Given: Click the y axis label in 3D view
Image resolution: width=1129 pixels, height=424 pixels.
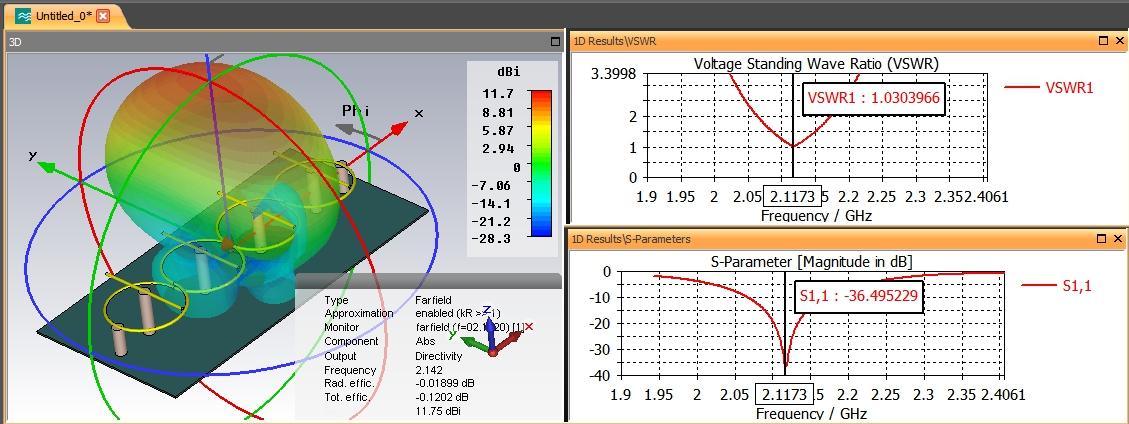Looking at the screenshot, I should click(32, 154).
